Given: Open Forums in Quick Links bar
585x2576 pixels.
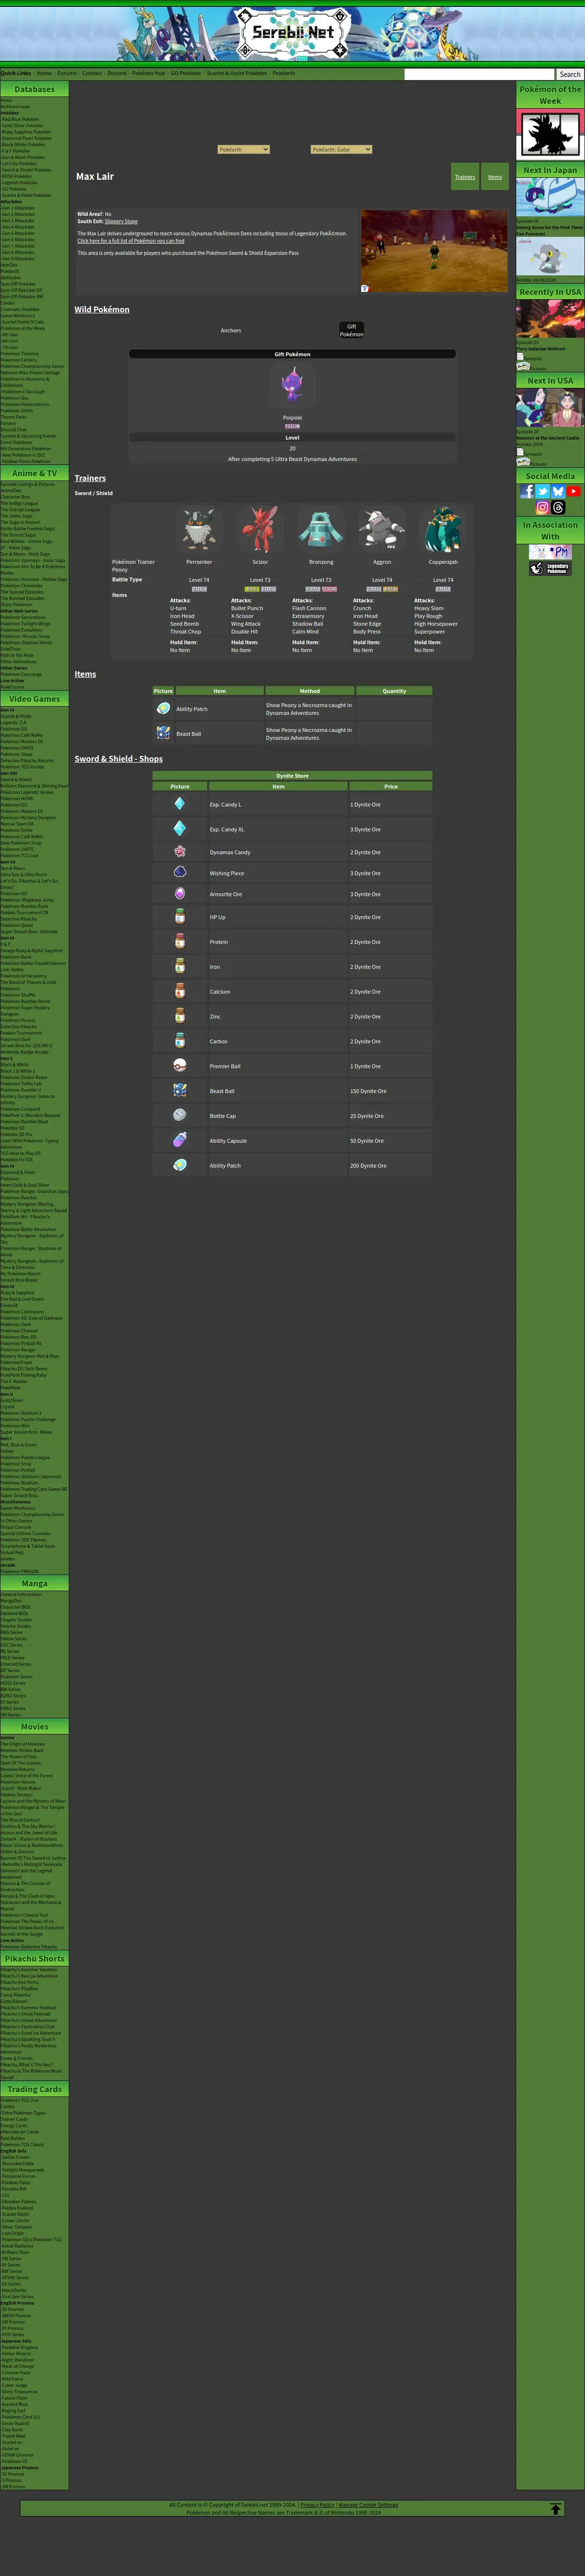Looking at the screenshot, I should pos(67,73).
